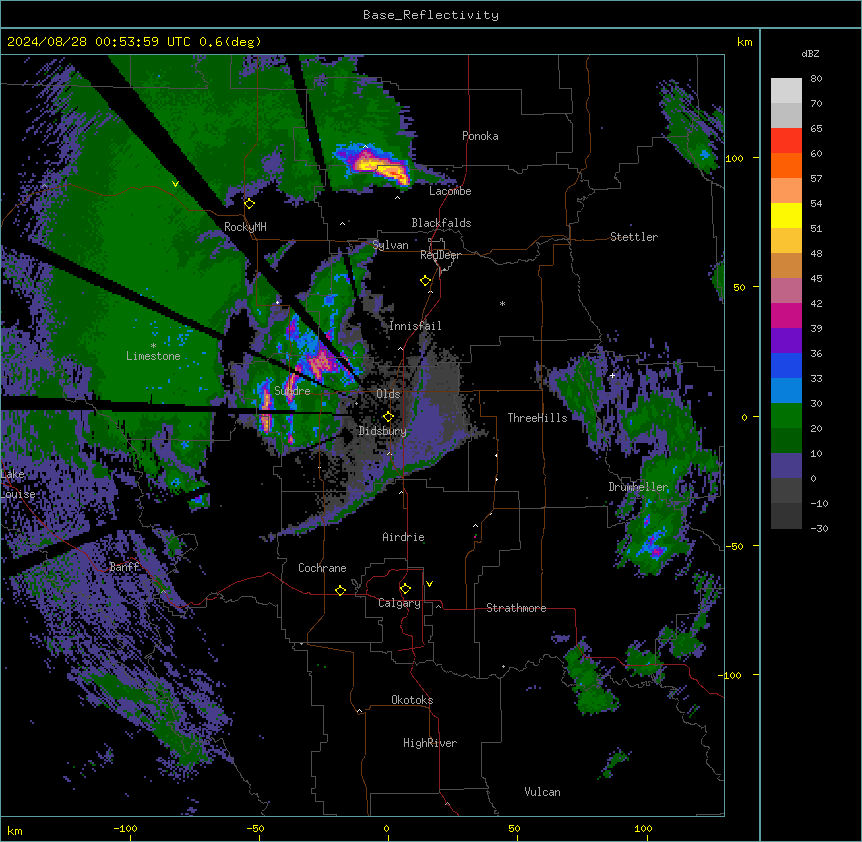Screen dimensions: 862x842
Task: Select the yellow diamond marker south of RedDeer
Action: 426,281
